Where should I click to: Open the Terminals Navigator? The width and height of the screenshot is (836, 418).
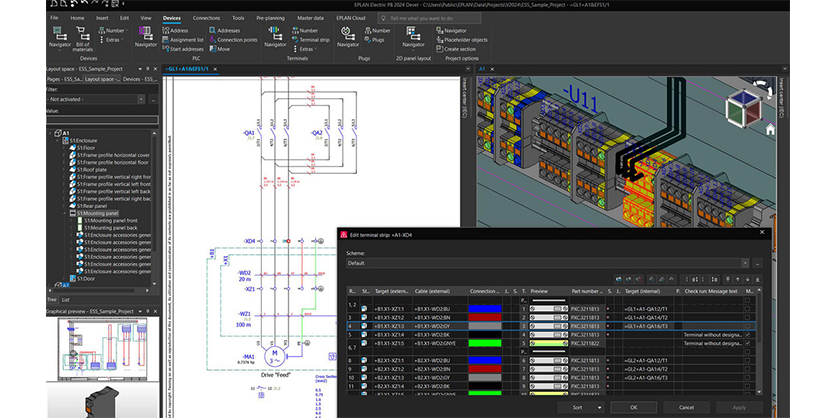[x=275, y=33]
